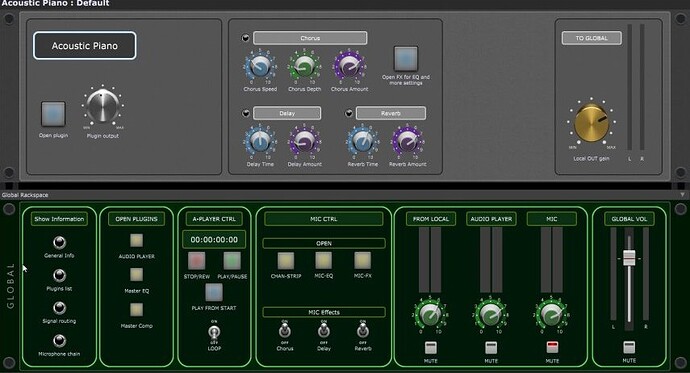Viewport: 690px width, 373px height.
Task: Toggle the Reverb enable LED
Action: tap(349, 113)
